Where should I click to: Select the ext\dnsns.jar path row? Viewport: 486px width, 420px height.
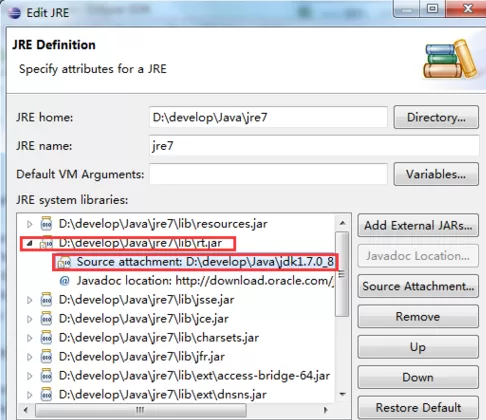tap(163, 395)
